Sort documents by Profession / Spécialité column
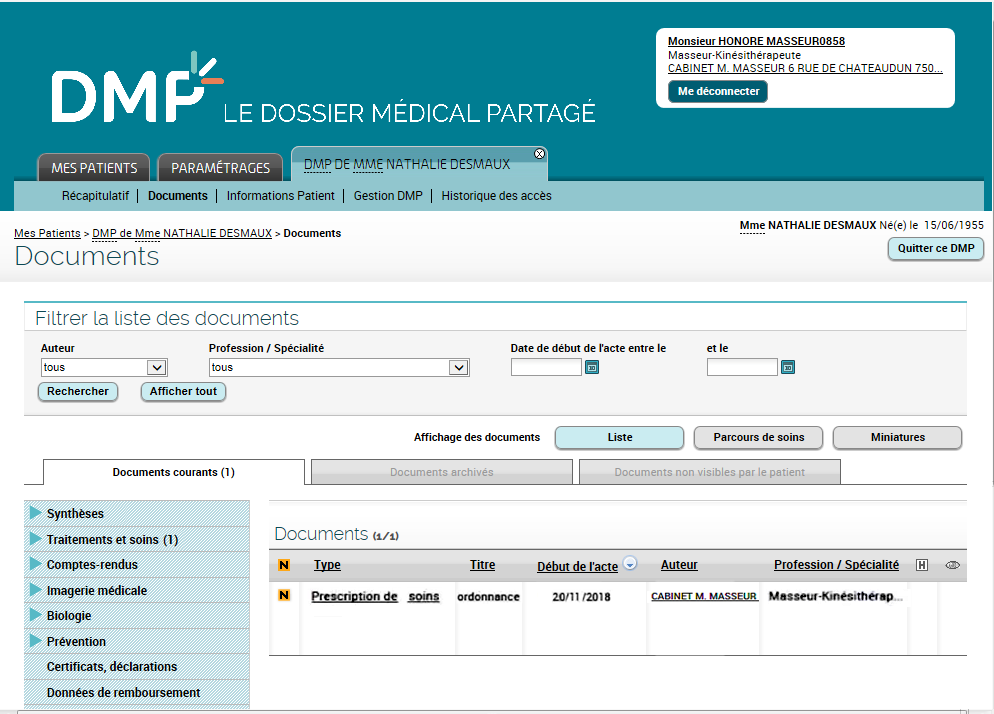 coord(836,565)
